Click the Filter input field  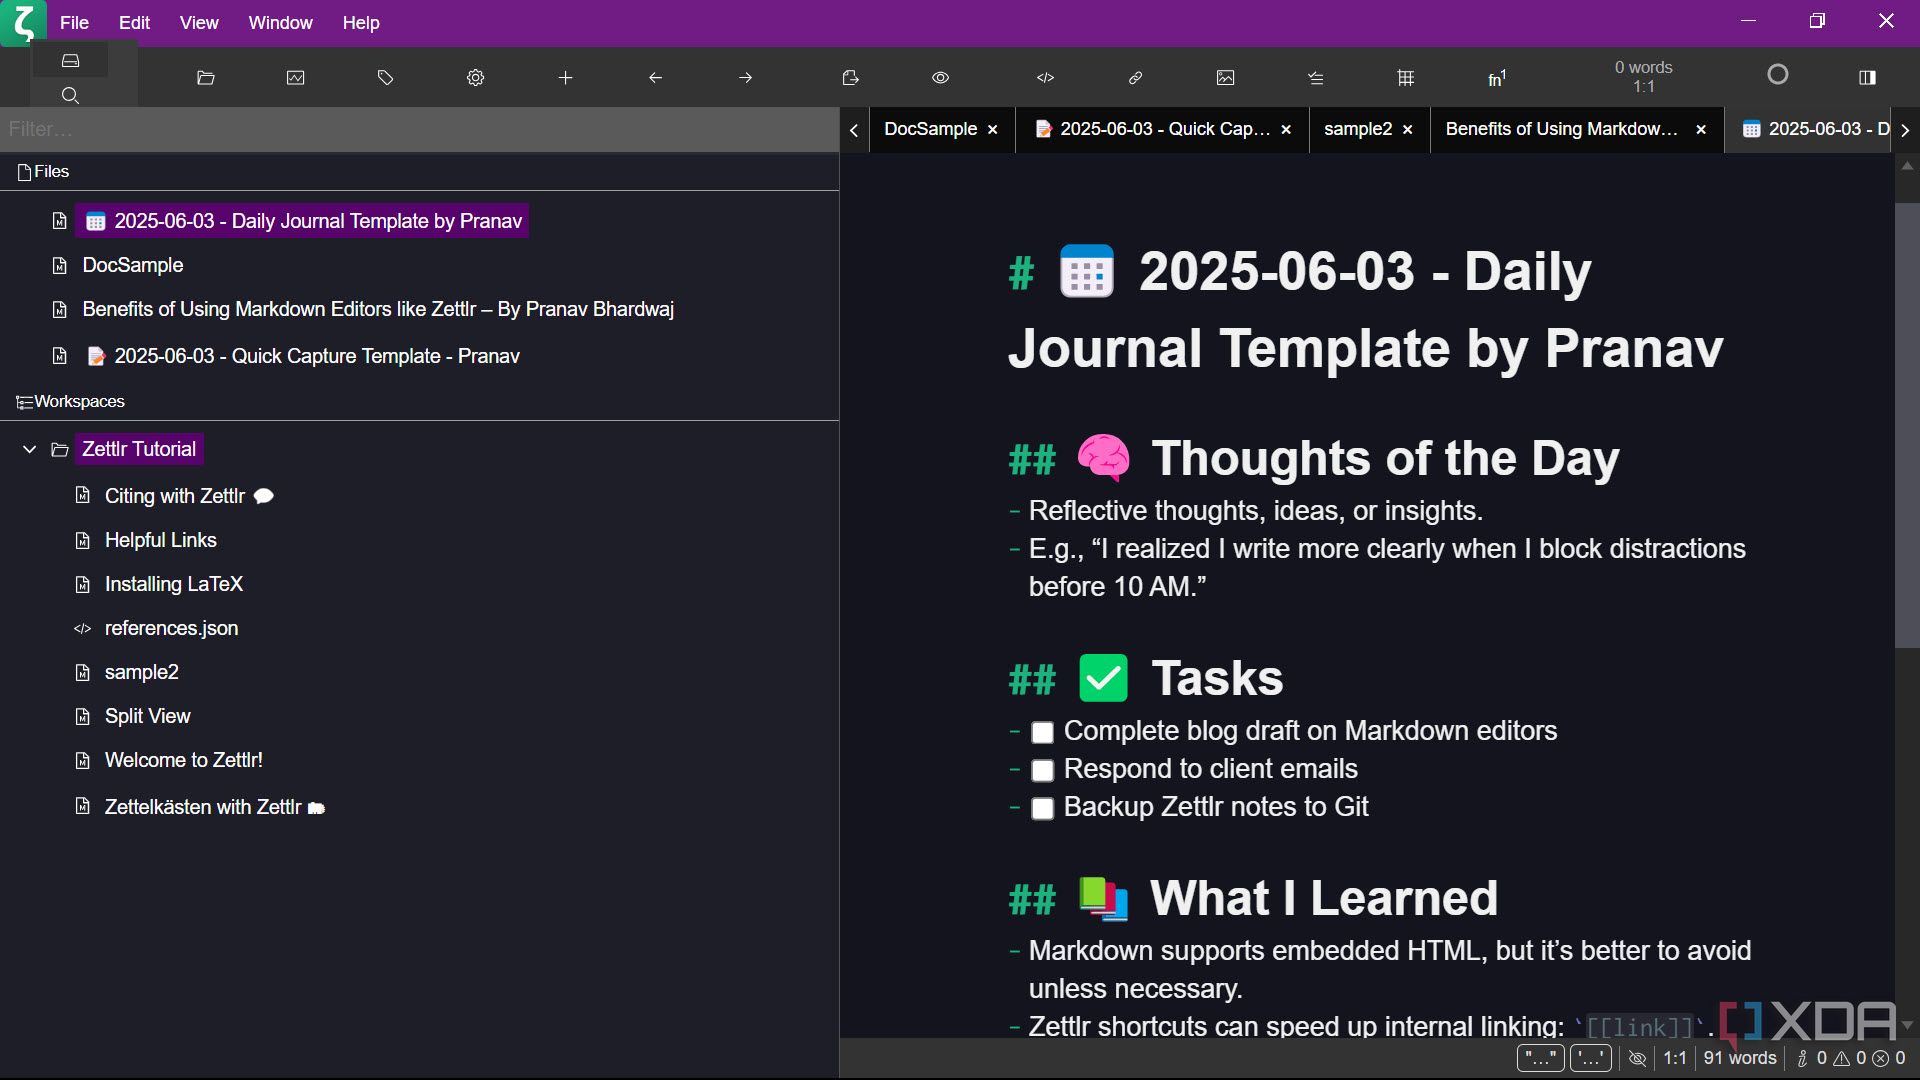pos(420,129)
